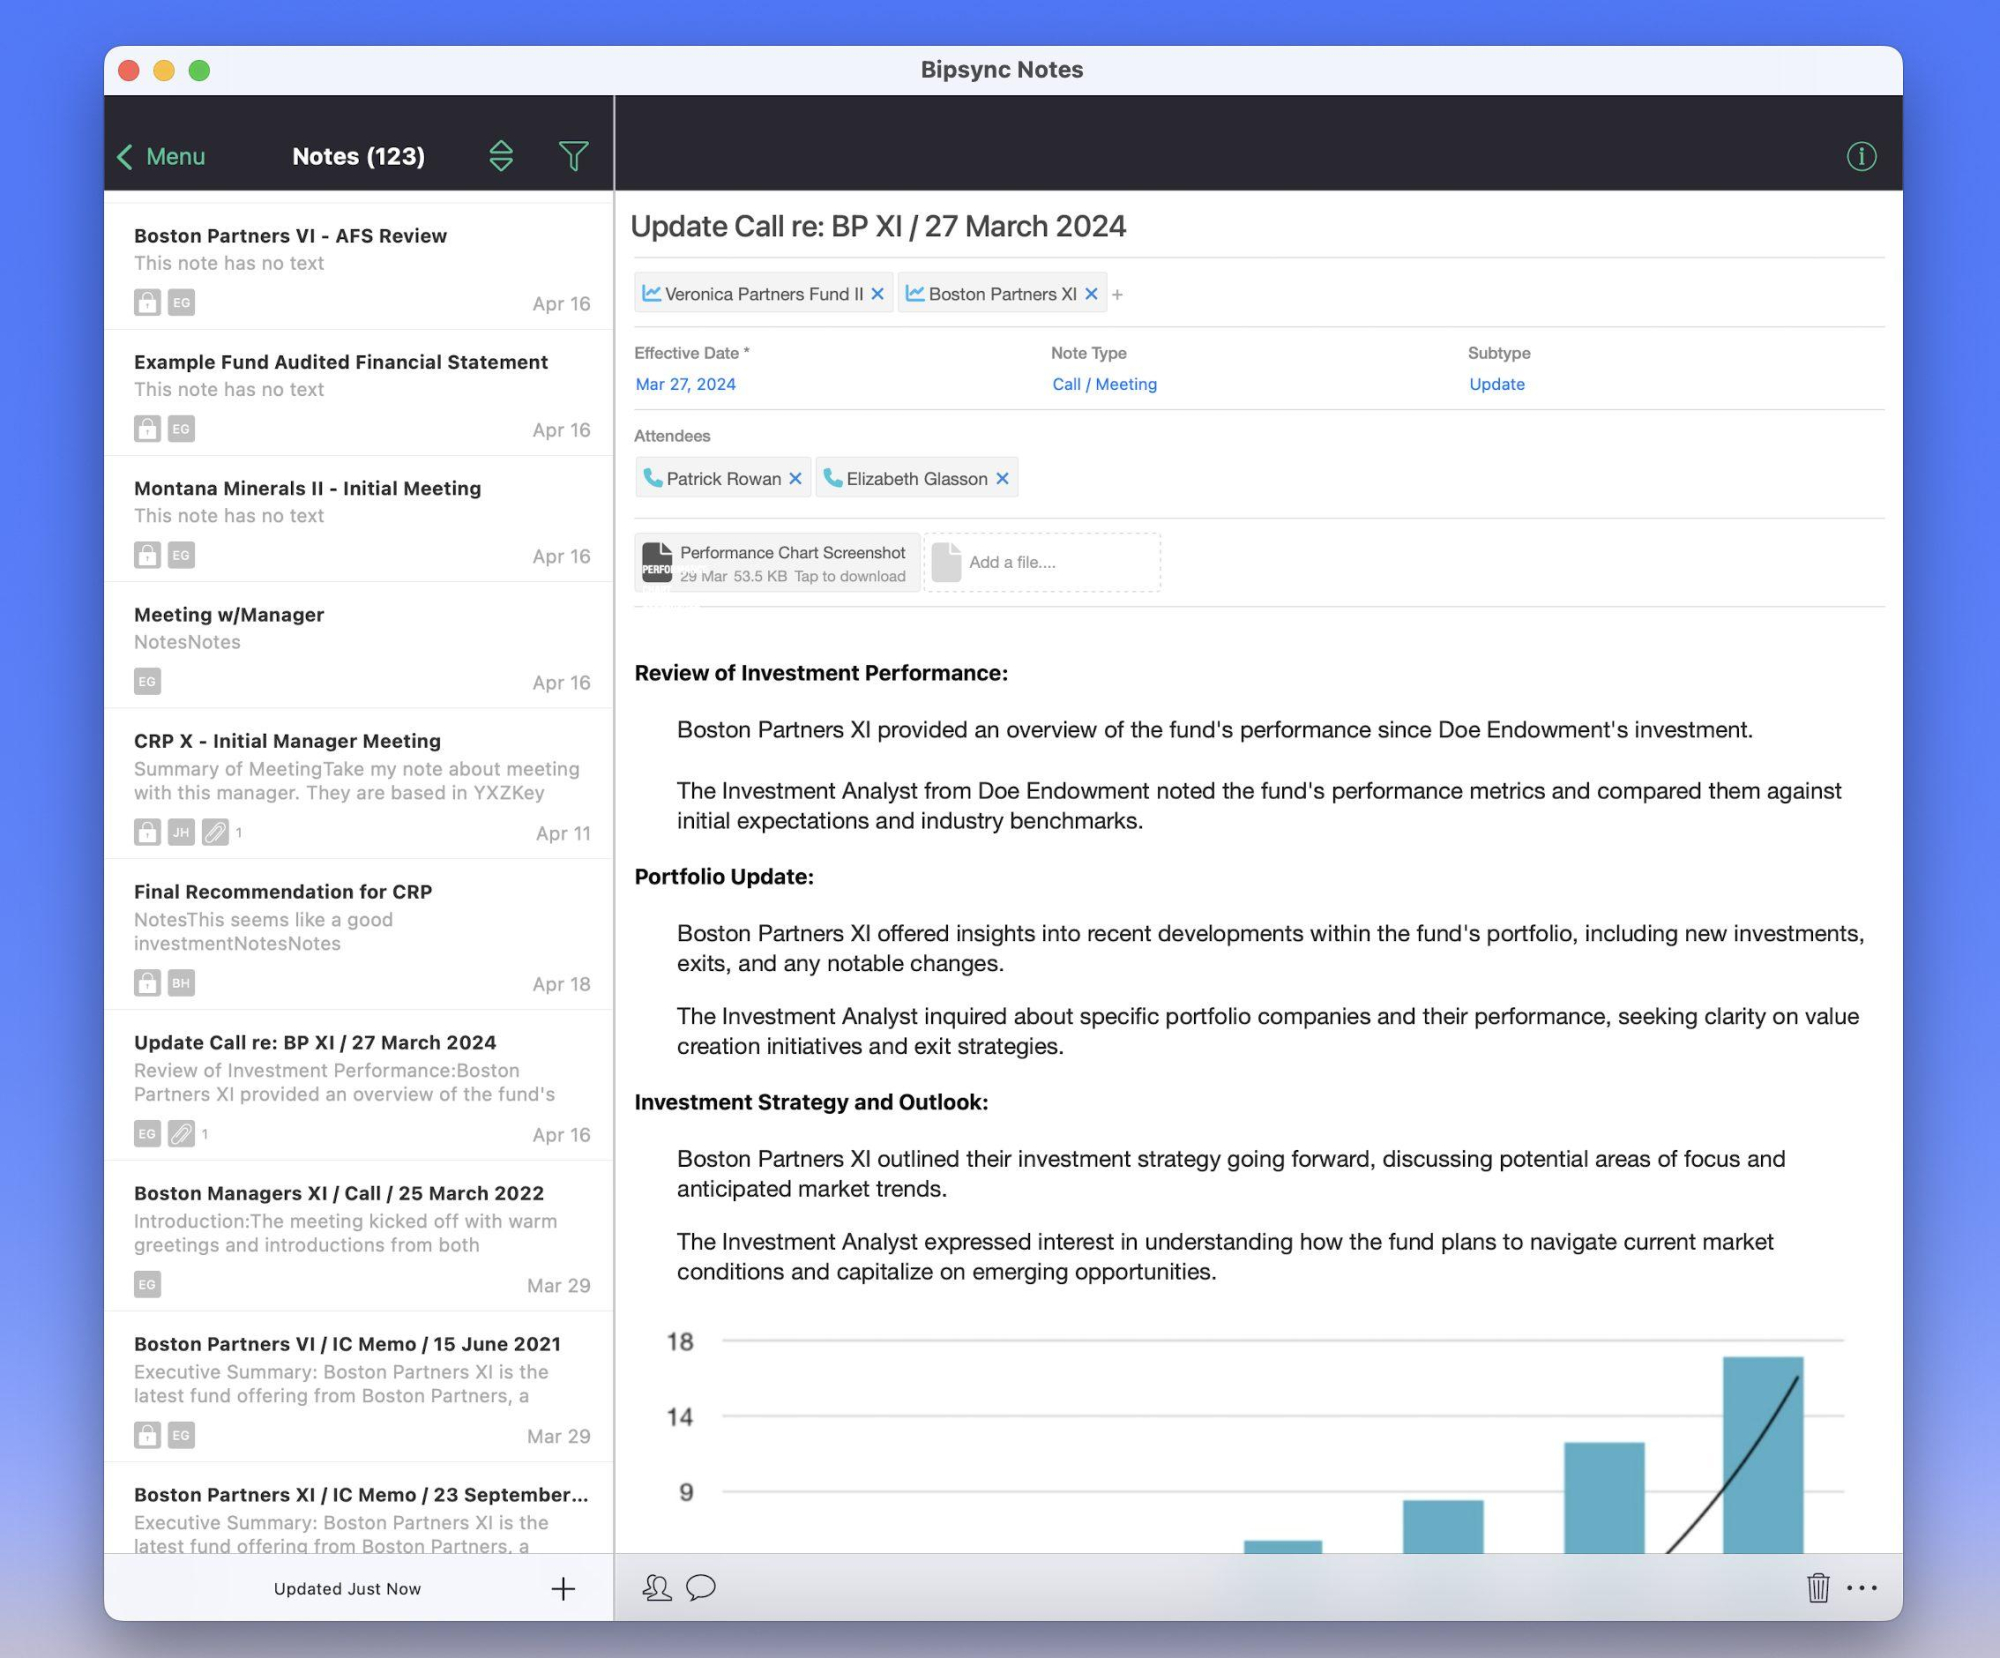The width and height of the screenshot is (2000, 1658).
Task: Click Portfolio Update heading
Action: [724, 877]
